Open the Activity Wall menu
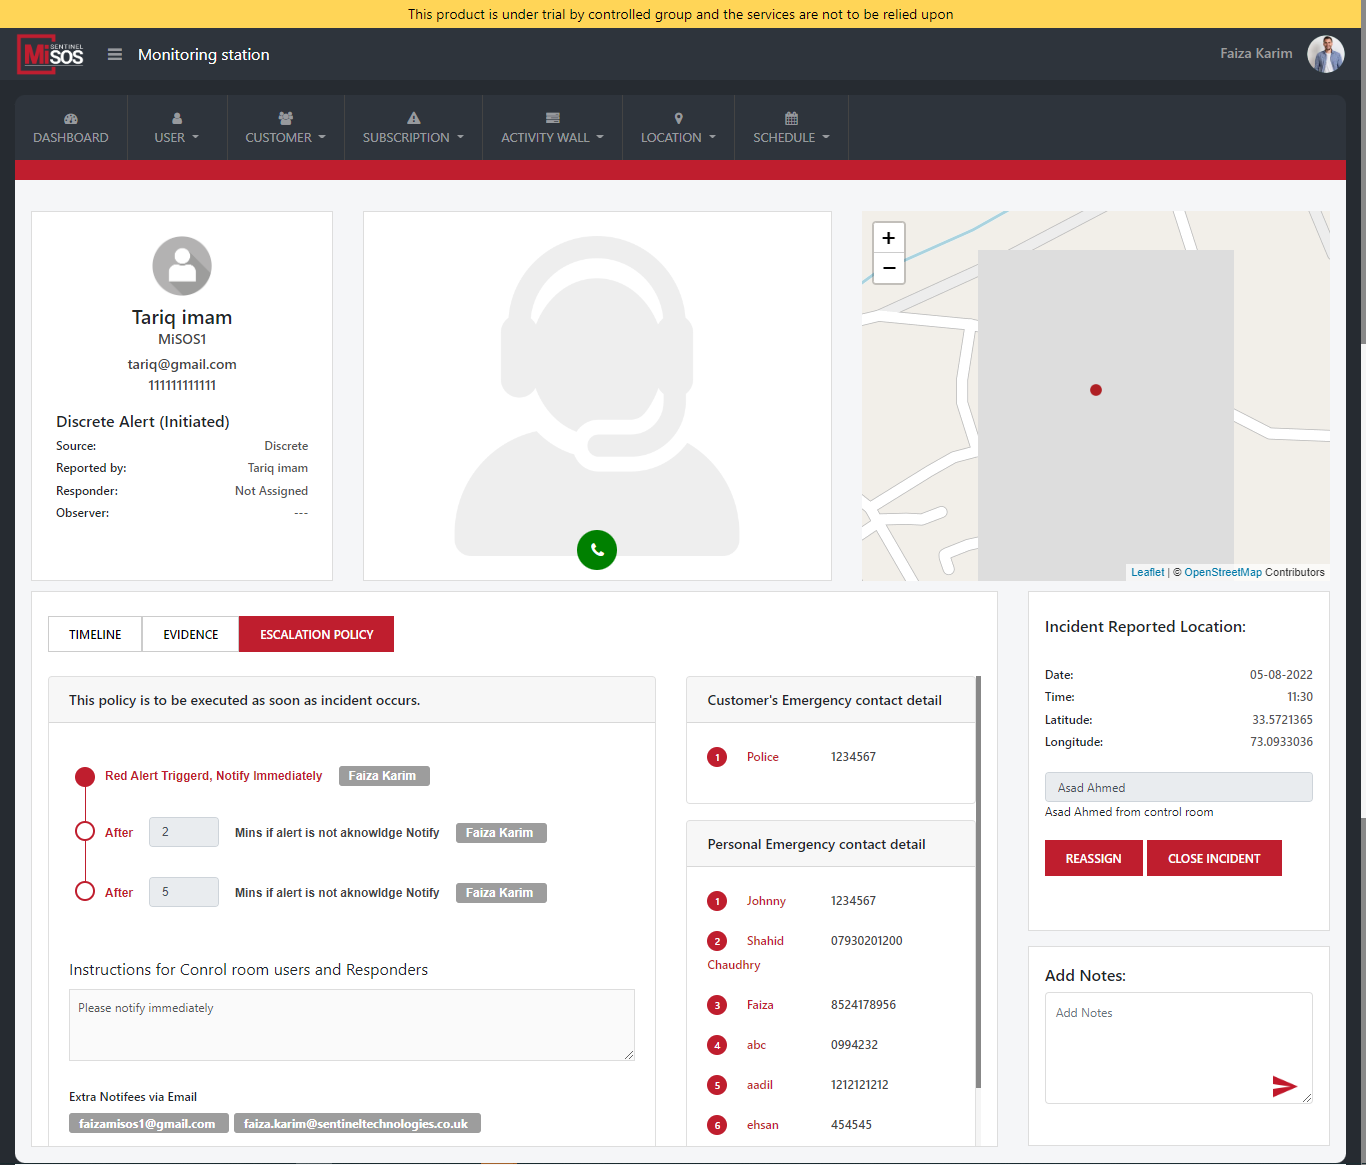Image resolution: width=1368 pixels, height=1165 pixels. (552, 128)
